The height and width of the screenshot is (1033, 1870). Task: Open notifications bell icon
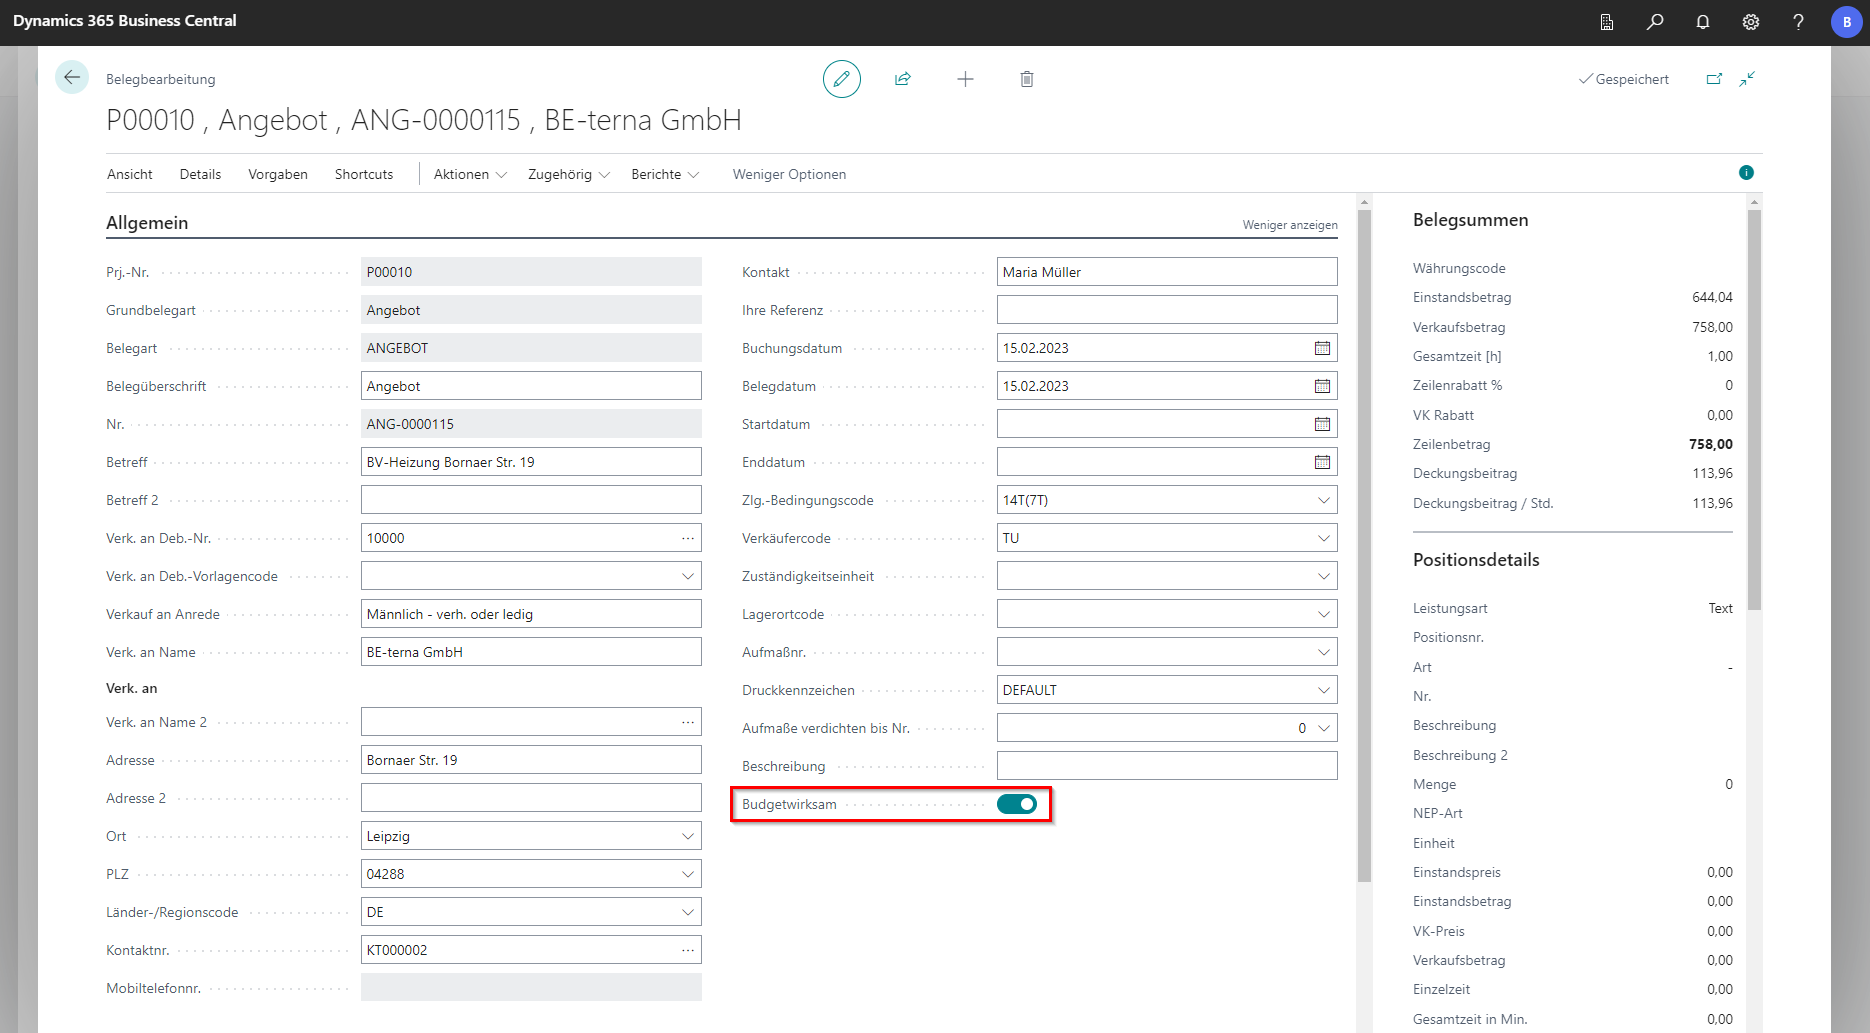click(1703, 22)
